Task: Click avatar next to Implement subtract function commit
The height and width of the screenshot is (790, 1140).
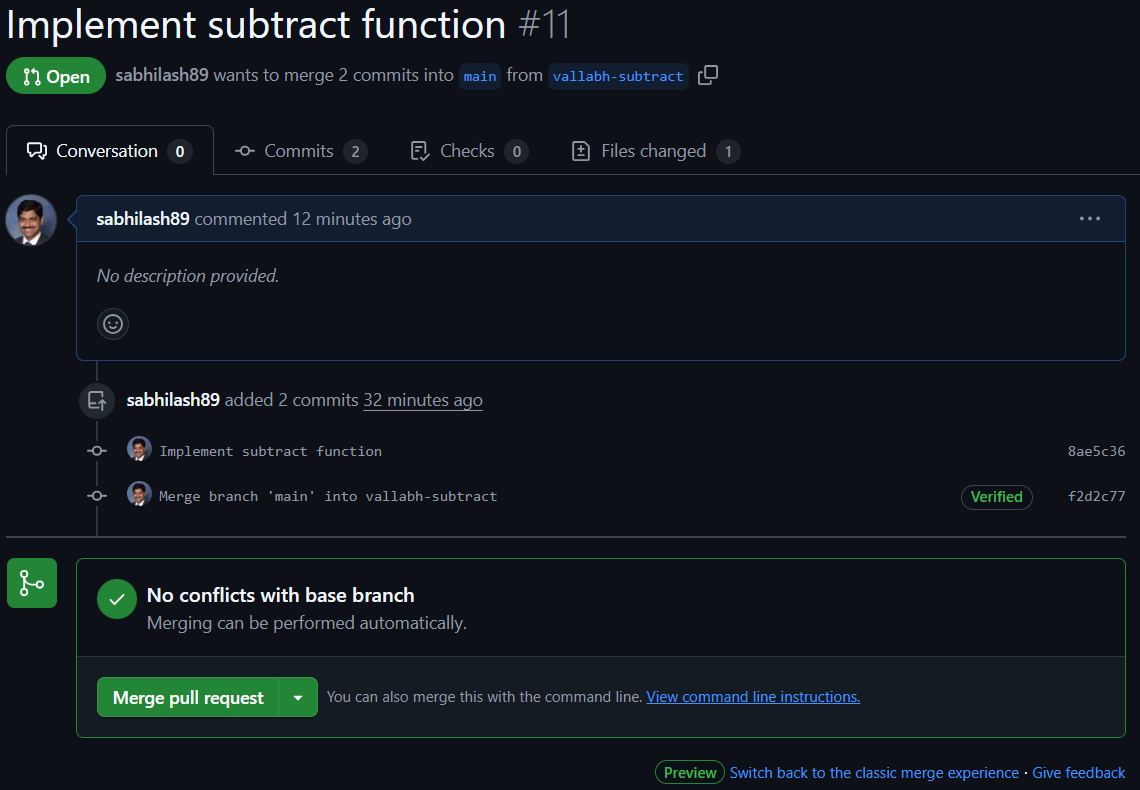Action: tap(139, 450)
